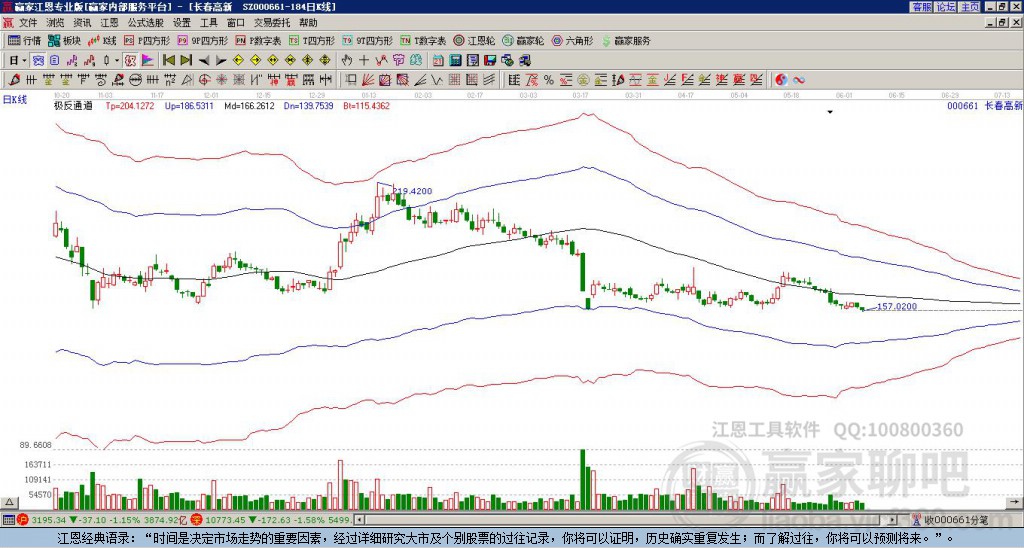Click the percent % retracement tool

549,80
